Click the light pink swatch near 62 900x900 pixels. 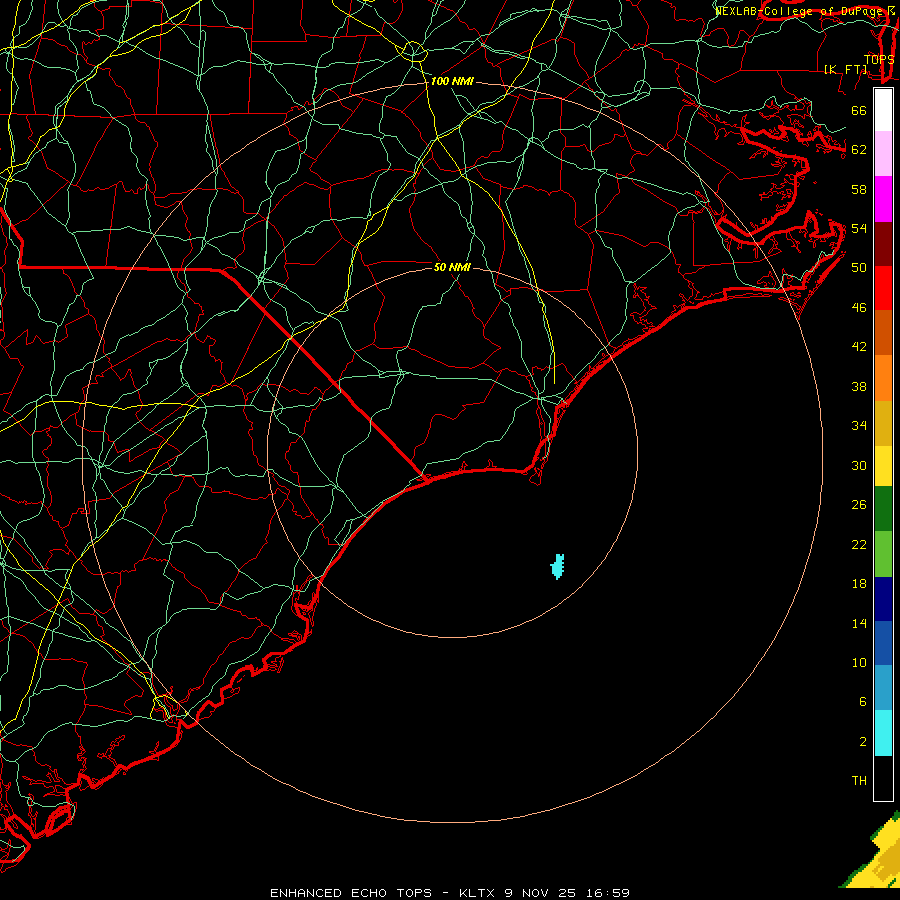[883, 154]
